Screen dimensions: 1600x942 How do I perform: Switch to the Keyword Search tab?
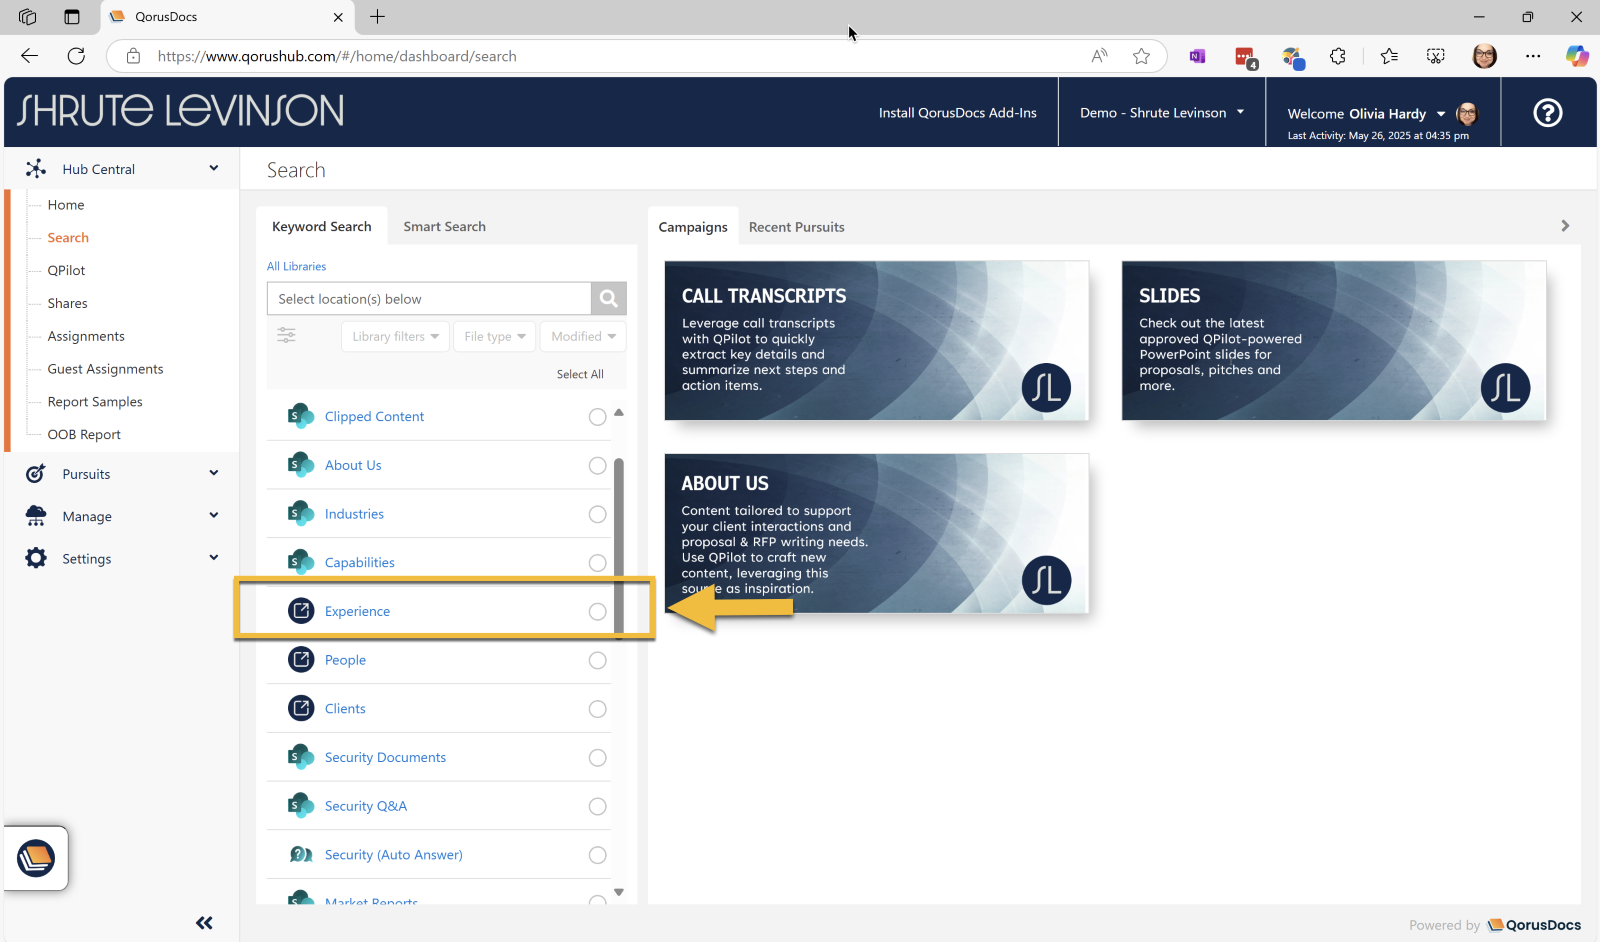pyautogui.click(x=321, y=226)
